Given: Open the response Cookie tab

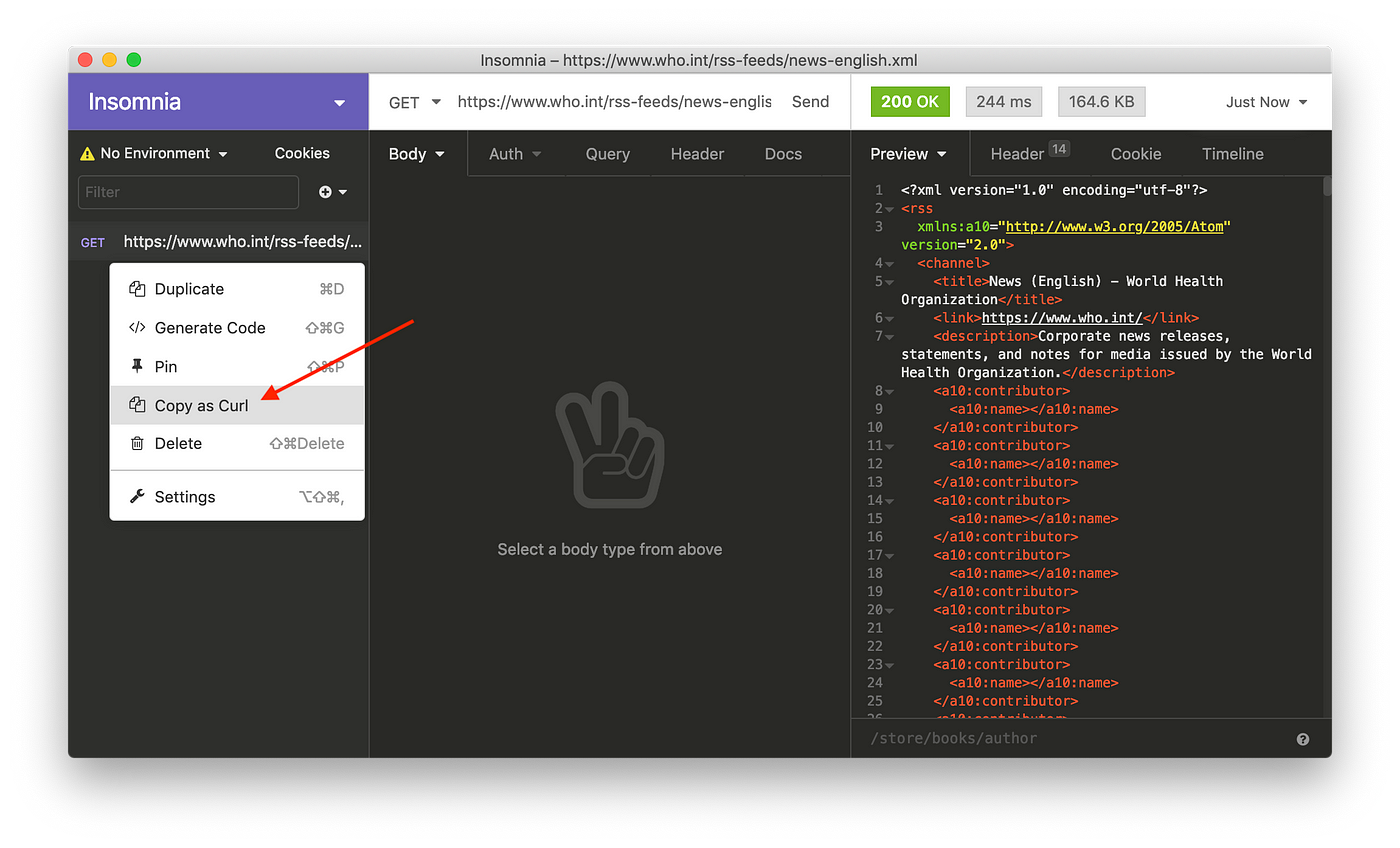Looking at the screenshot, I should click(x=1136, y=154).
